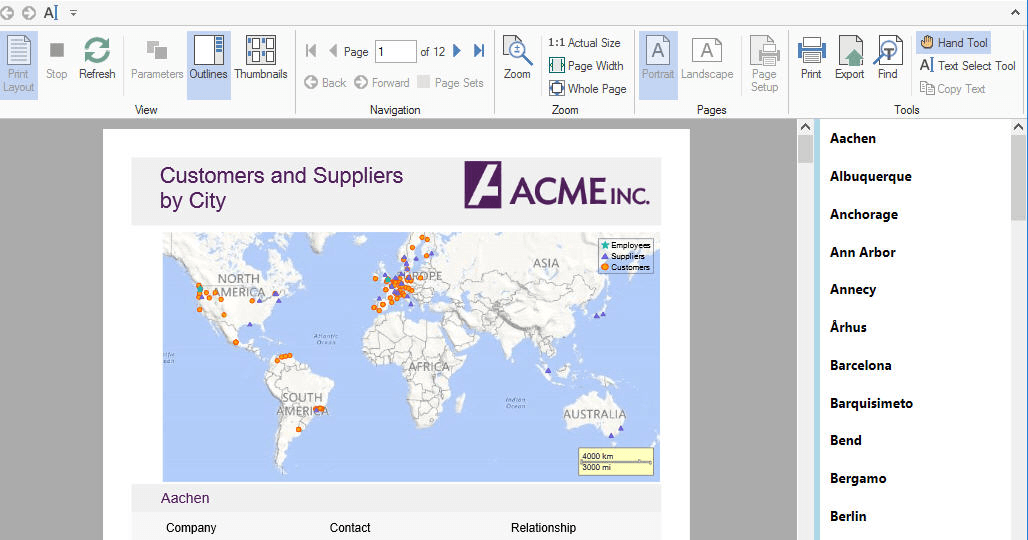Screen dimensions: 1028x540
Task: Select Barcelona in the outline list
Action: 860,365
